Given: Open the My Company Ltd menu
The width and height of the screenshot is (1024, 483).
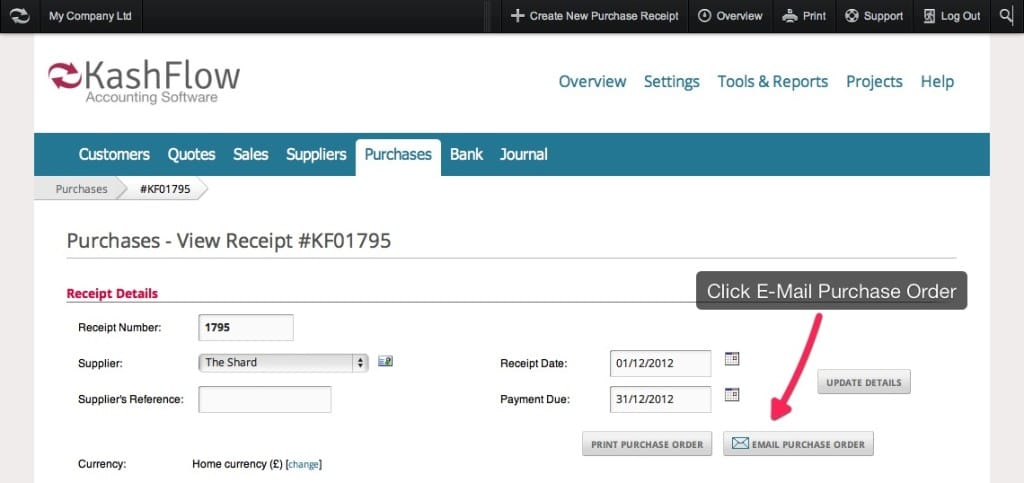Looking at the screenshot, I should pyautogui.click(x=90, y=16).
